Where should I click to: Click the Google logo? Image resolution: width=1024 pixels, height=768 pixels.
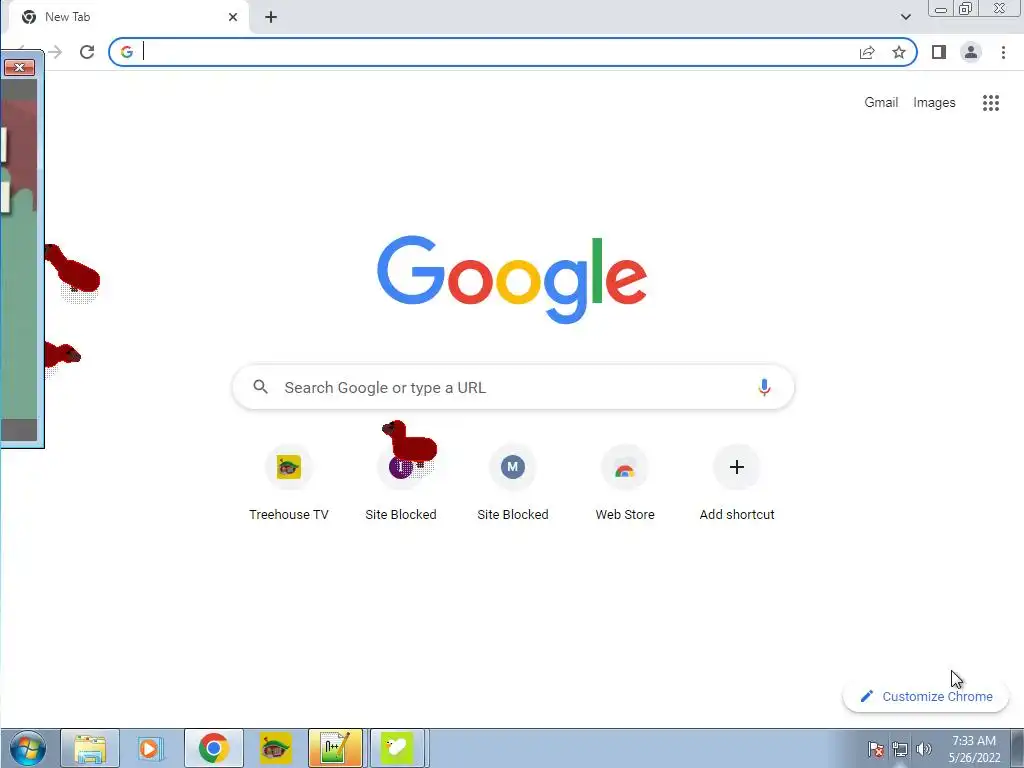pos(512,280)
